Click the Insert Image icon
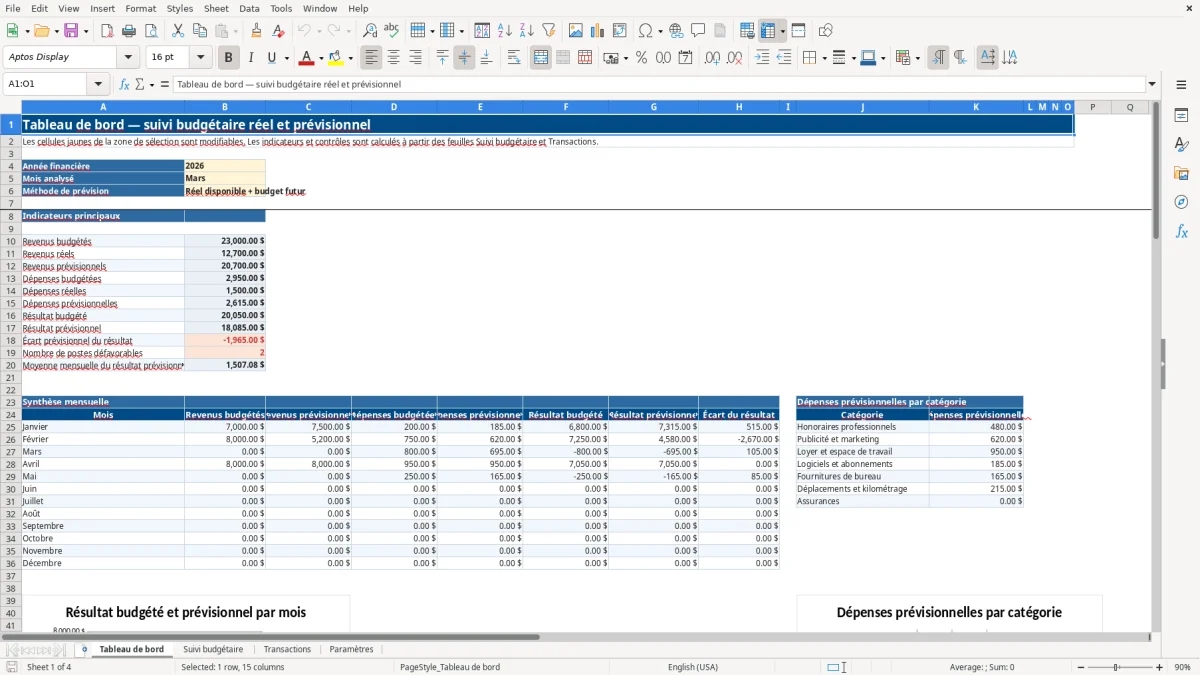Viewport: 1200px width, 675px height. 576,31
